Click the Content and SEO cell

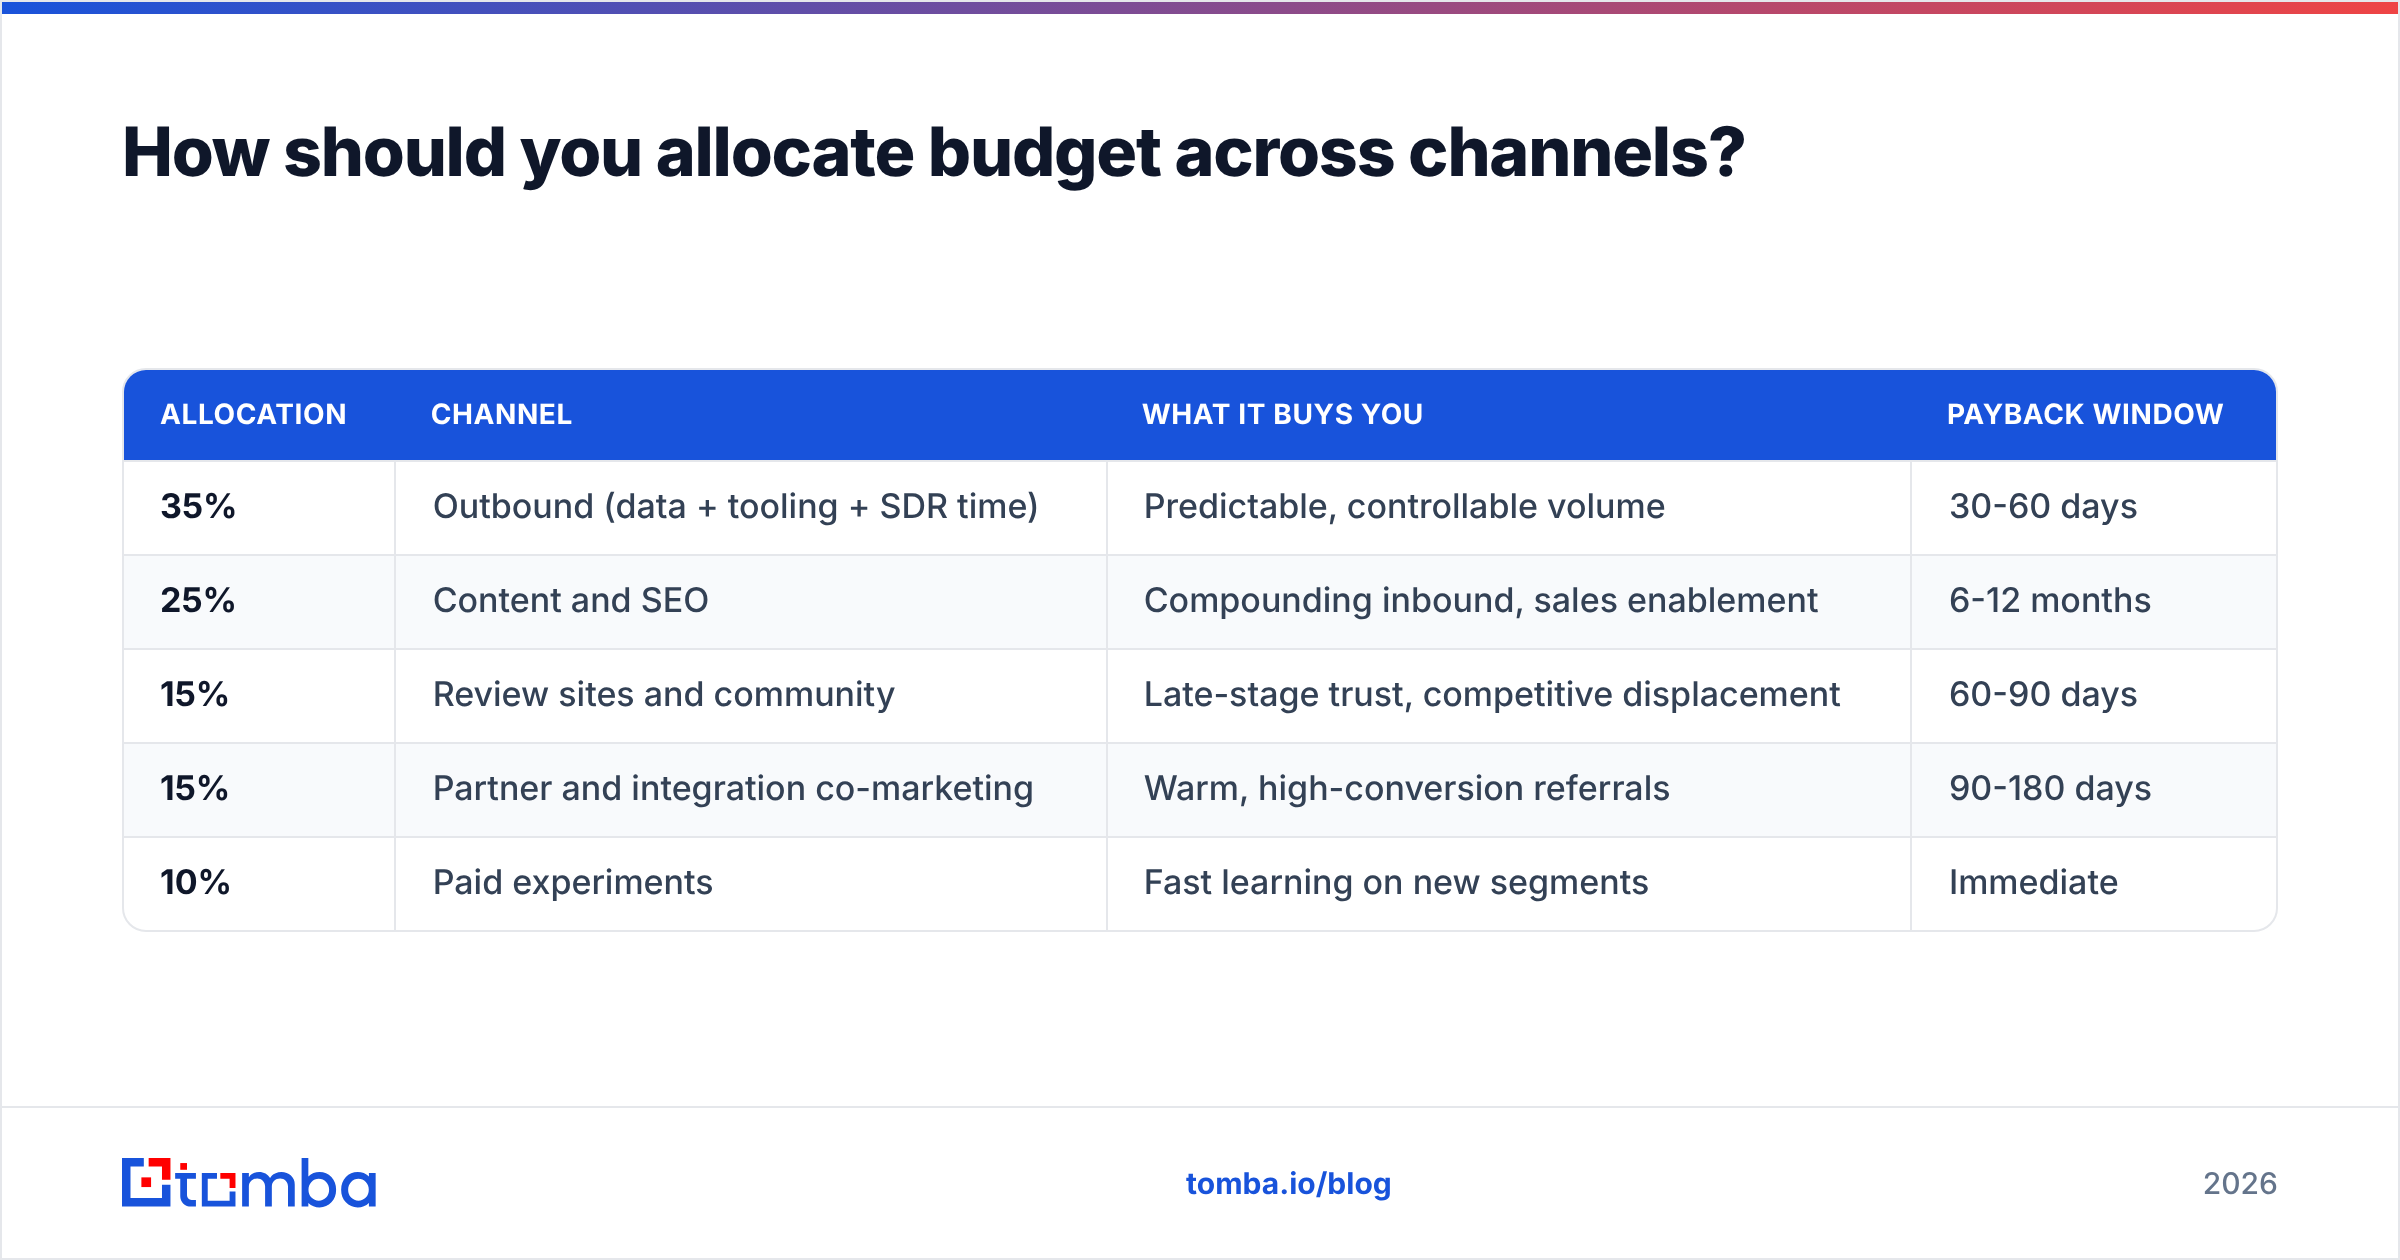(x=751, y=601)
